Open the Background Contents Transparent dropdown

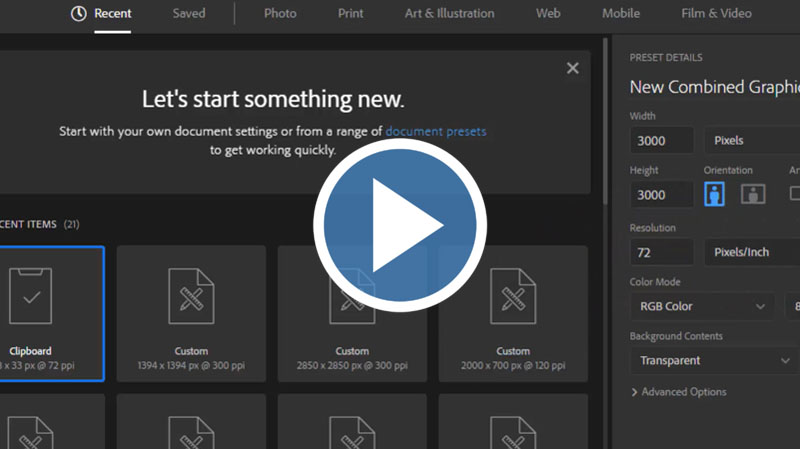click(x=714, y=360)
